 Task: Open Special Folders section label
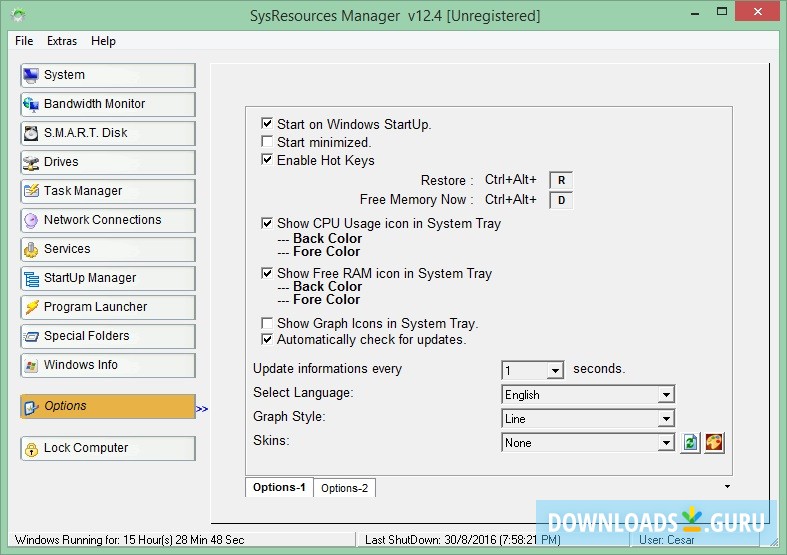[86, 336]
